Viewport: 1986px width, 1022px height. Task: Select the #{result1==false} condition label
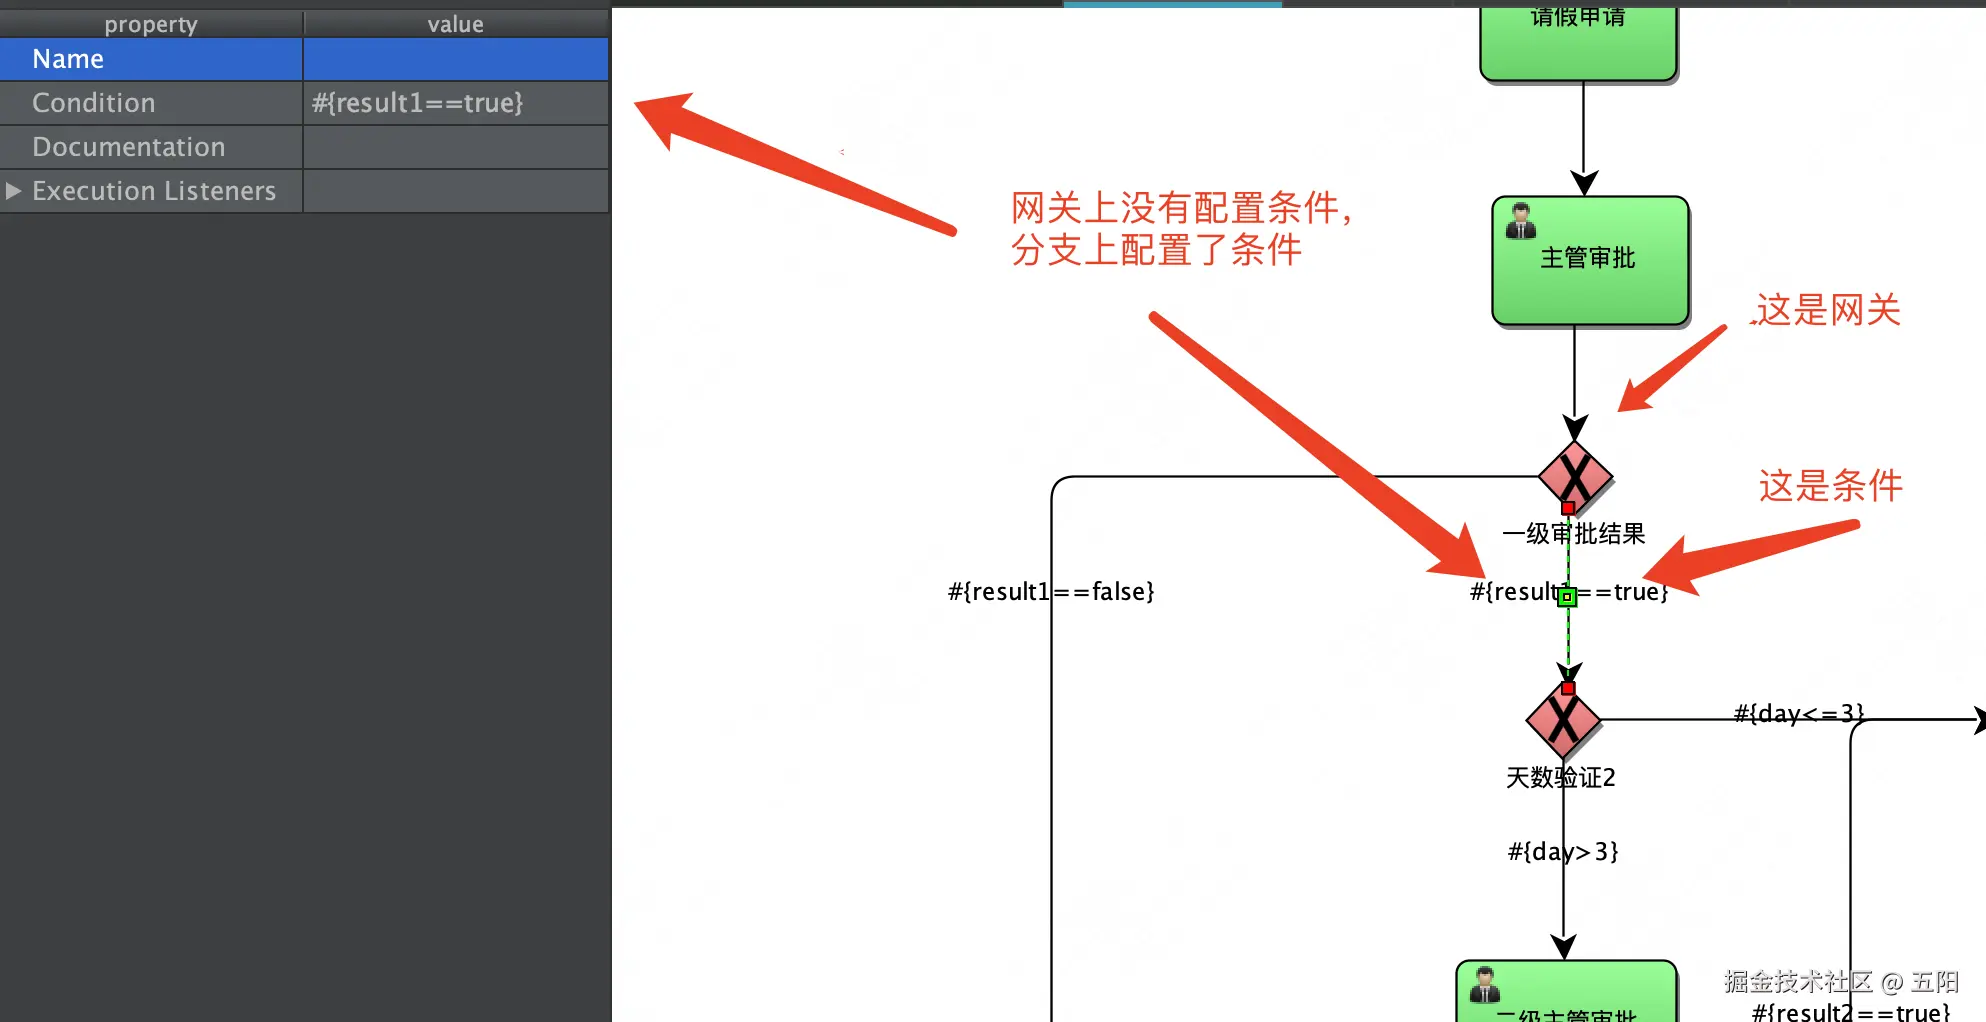[x=1051, y=592]
